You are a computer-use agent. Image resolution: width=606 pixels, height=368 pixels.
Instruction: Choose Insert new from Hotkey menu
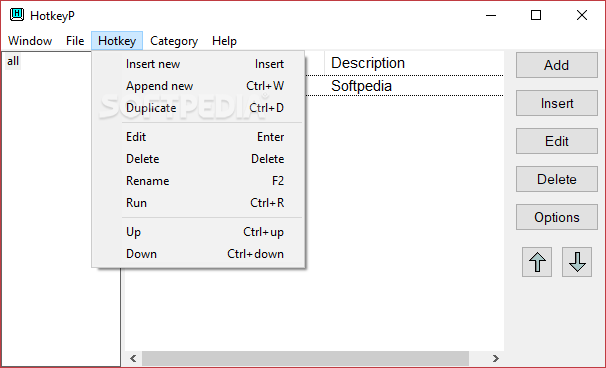198,64
